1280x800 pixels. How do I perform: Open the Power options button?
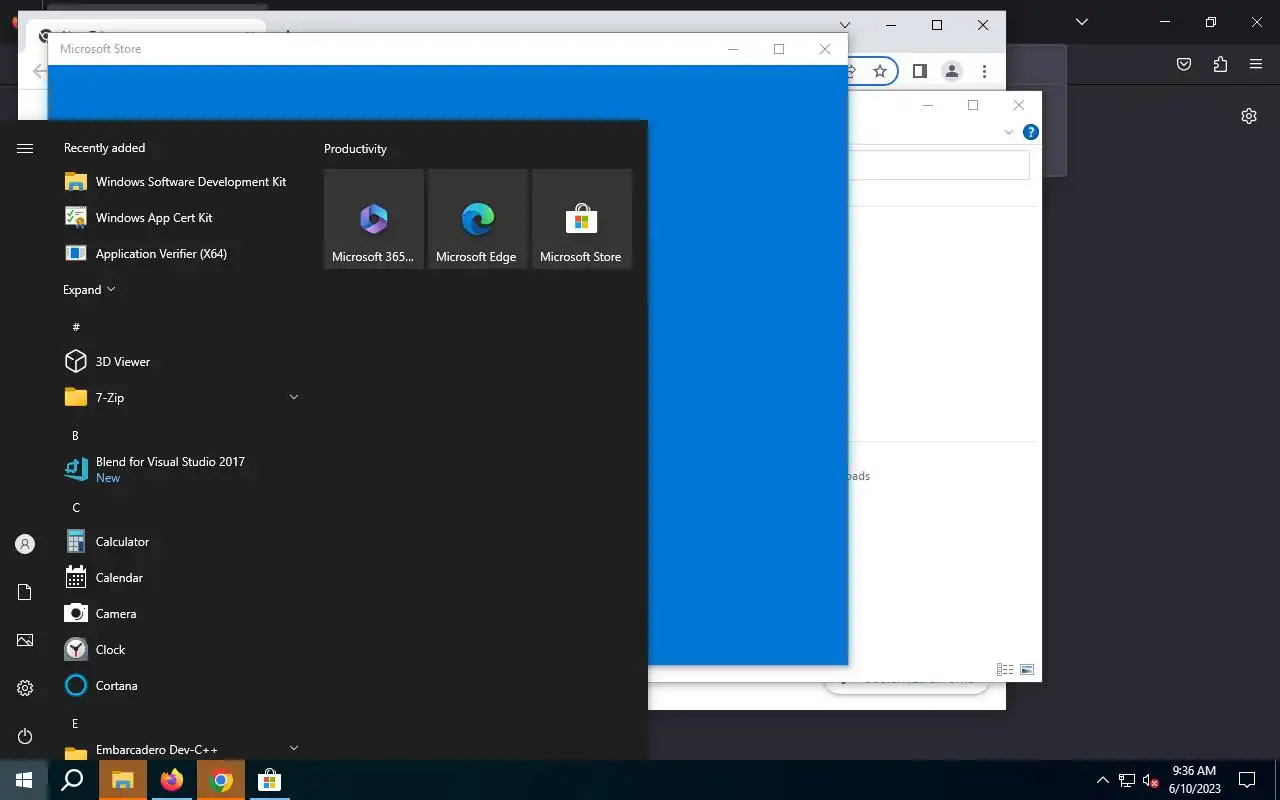[25, 736]
